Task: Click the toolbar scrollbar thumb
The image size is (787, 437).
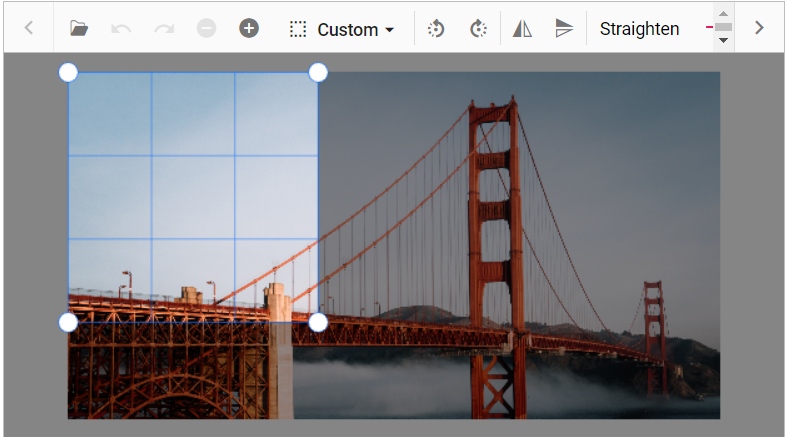Action: (x=723, y=27)
